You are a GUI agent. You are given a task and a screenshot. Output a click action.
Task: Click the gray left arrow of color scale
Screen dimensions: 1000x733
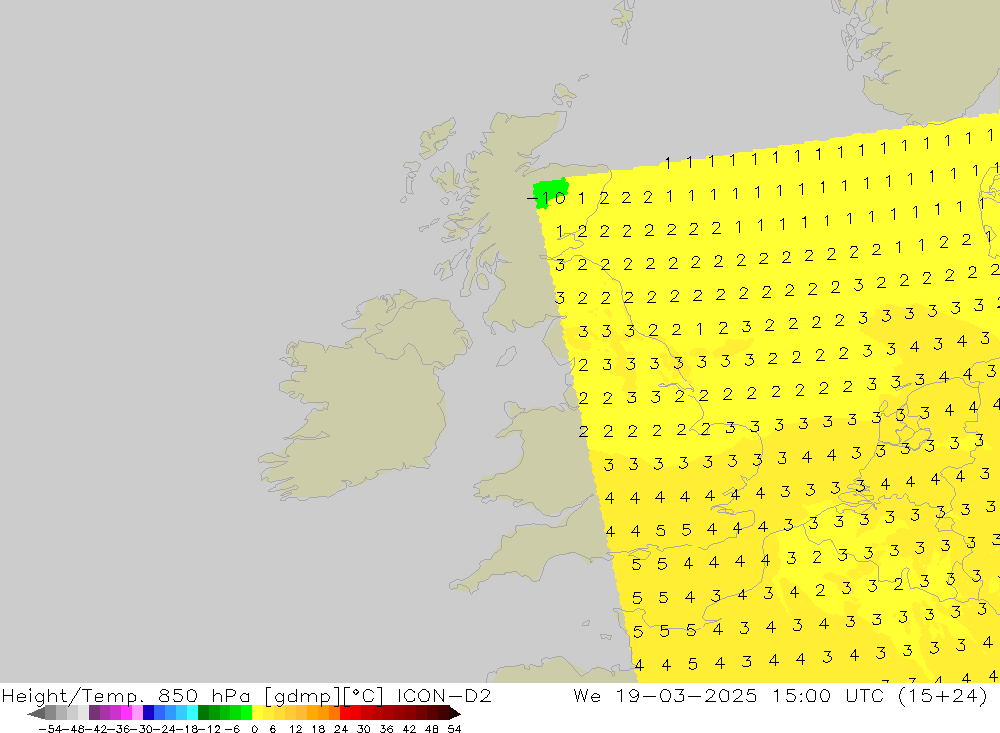(36, 713)
